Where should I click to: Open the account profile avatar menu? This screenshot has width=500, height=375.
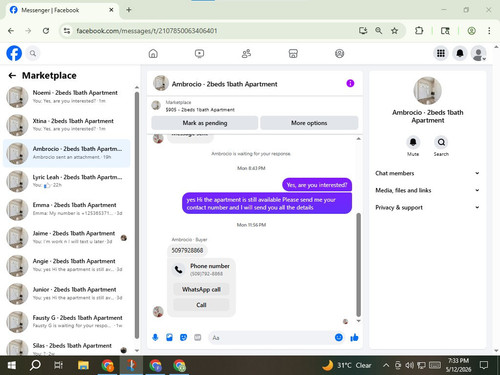coord(479,53)
